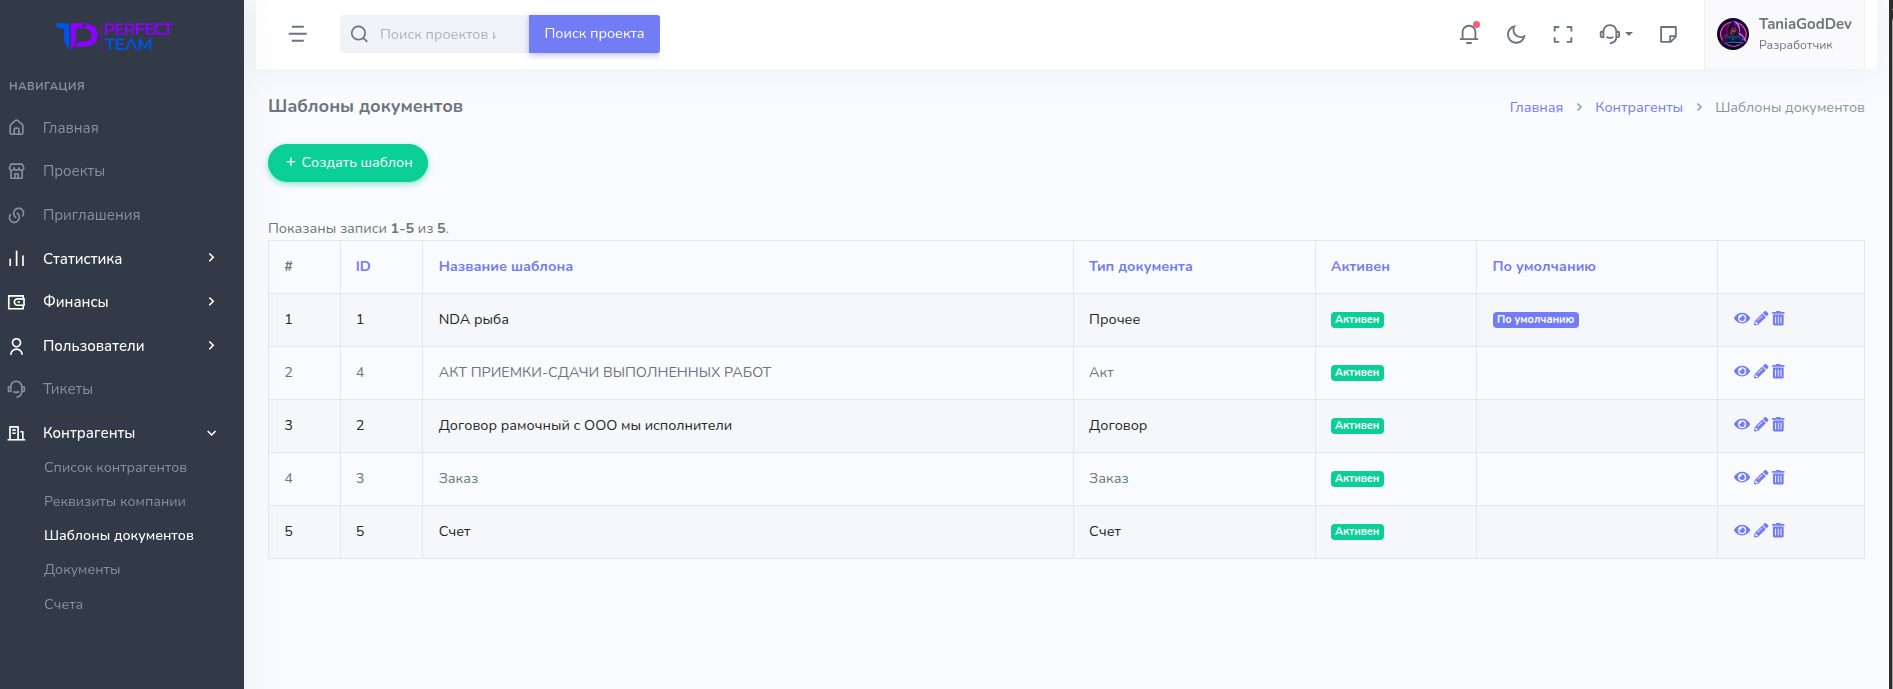Open Приглашения in the sidebar
Screen dimensions: 1893x689
click(x=122, y=215)
